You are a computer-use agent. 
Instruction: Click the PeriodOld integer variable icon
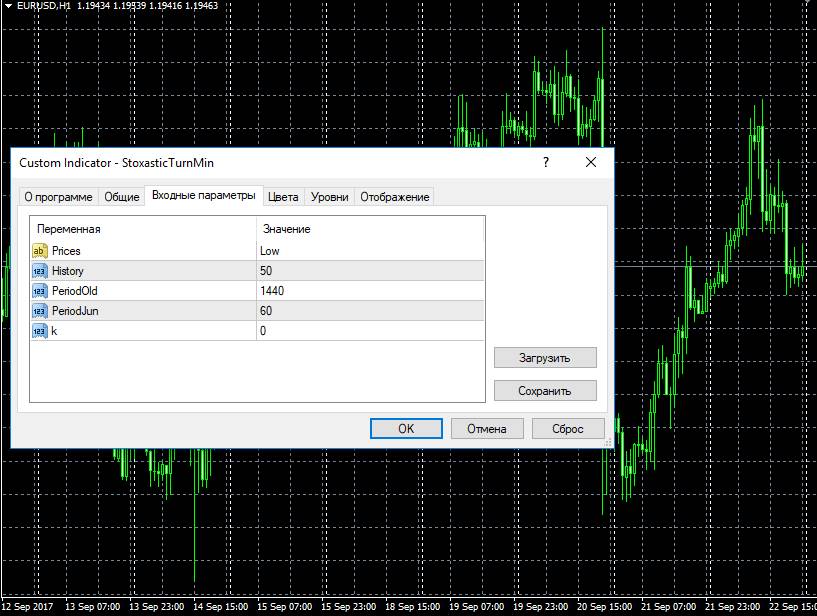[x=40, y=291]
